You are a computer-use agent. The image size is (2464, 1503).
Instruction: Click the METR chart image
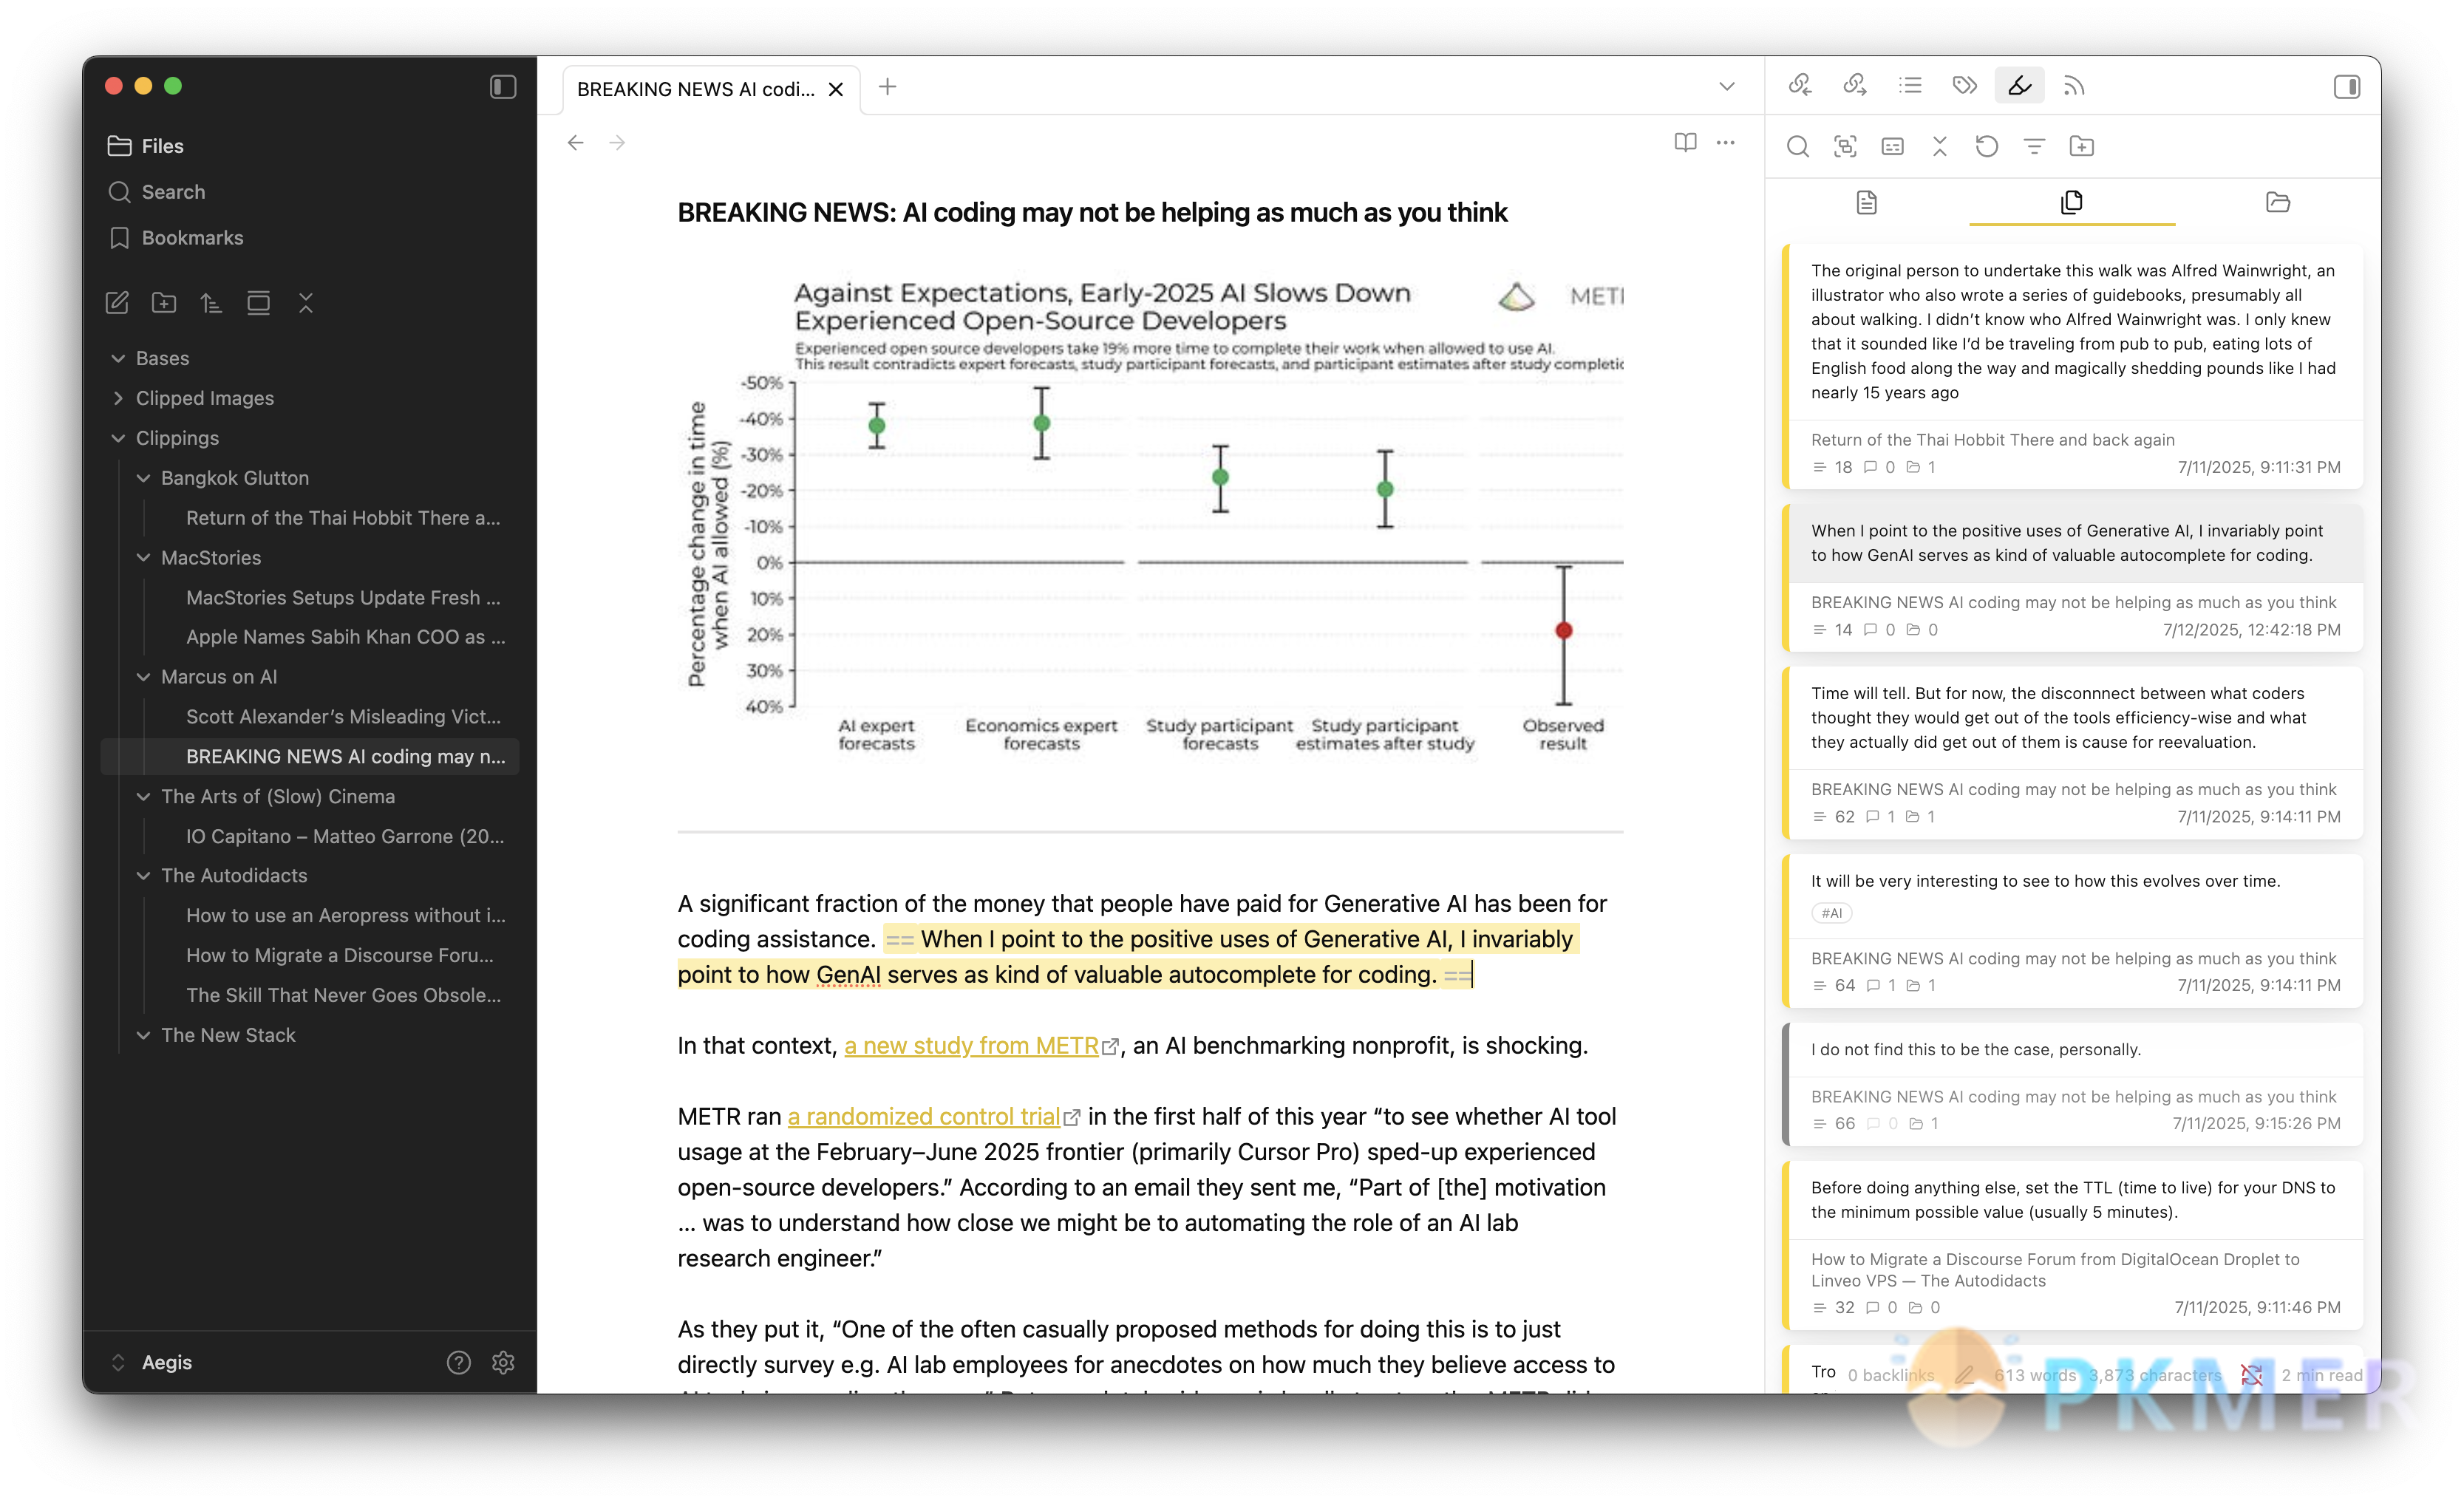click(x=1150, y=516)
